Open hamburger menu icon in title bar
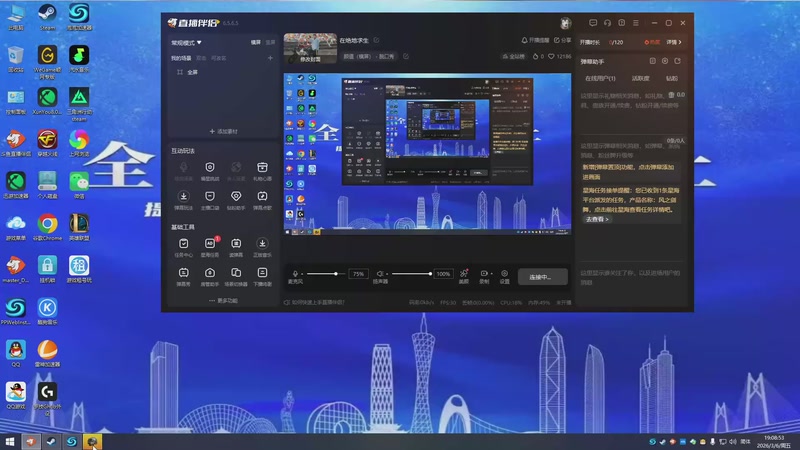 pyautogui.click(x=636, y=23)
